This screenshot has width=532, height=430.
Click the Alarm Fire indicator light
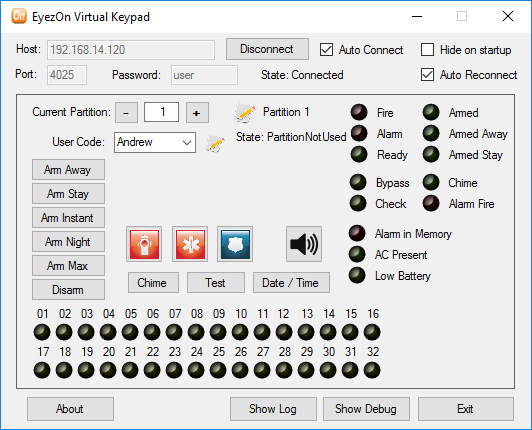pyautogui.click(x=431, y=204)
